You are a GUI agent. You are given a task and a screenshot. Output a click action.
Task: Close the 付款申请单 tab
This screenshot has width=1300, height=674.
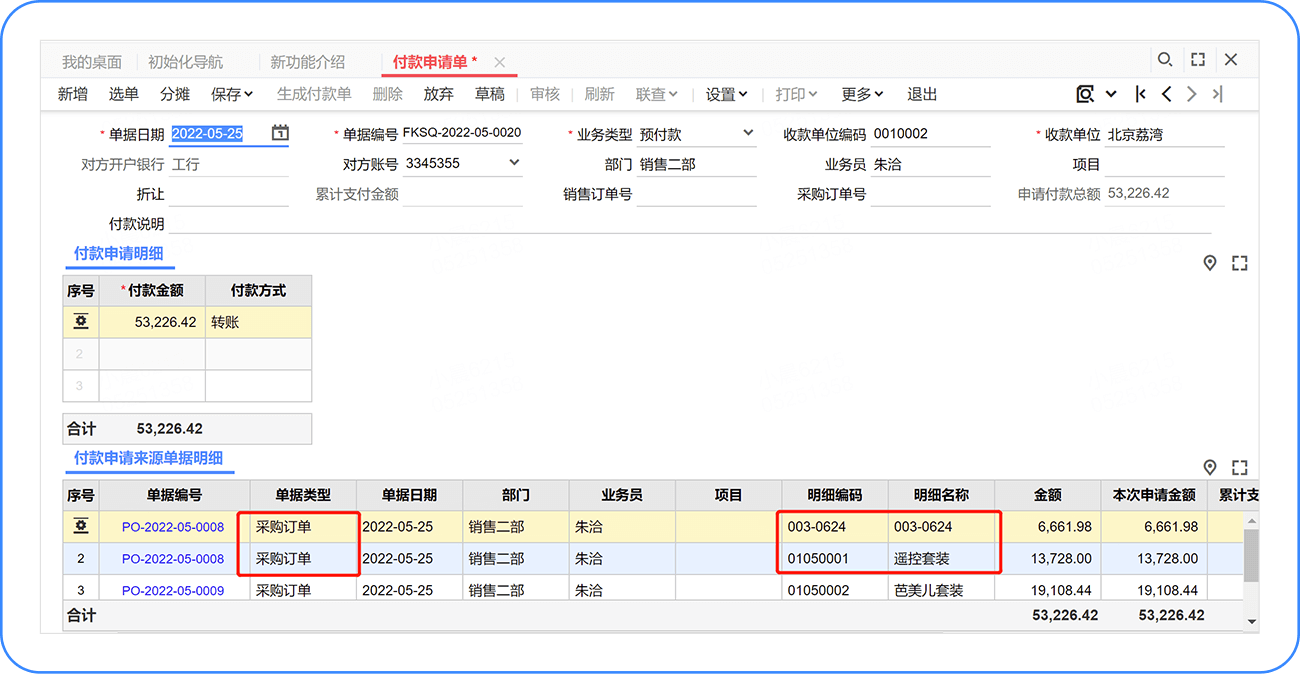point(500,62)
